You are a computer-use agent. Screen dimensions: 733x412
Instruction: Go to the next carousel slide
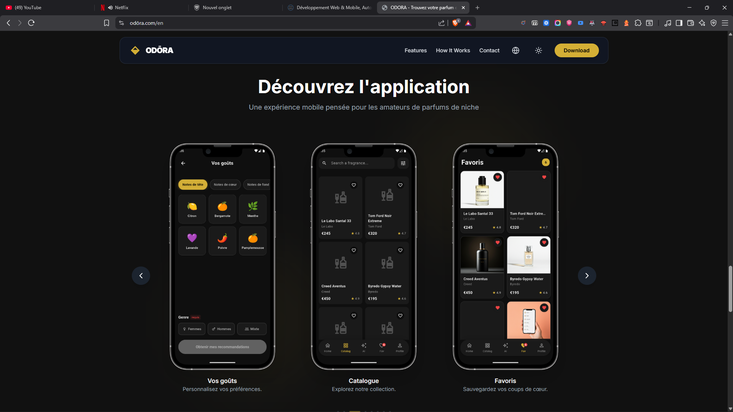point(587,276)
